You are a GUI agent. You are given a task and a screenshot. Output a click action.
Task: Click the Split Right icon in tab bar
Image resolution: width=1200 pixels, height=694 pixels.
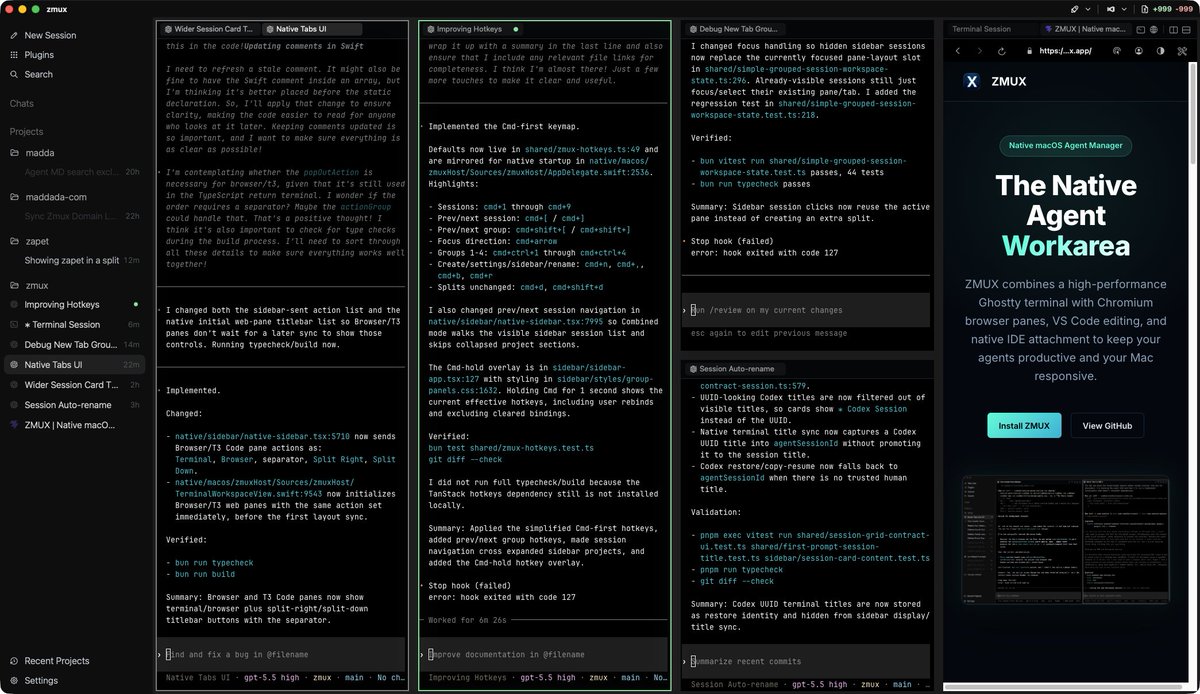(1173, 29)
